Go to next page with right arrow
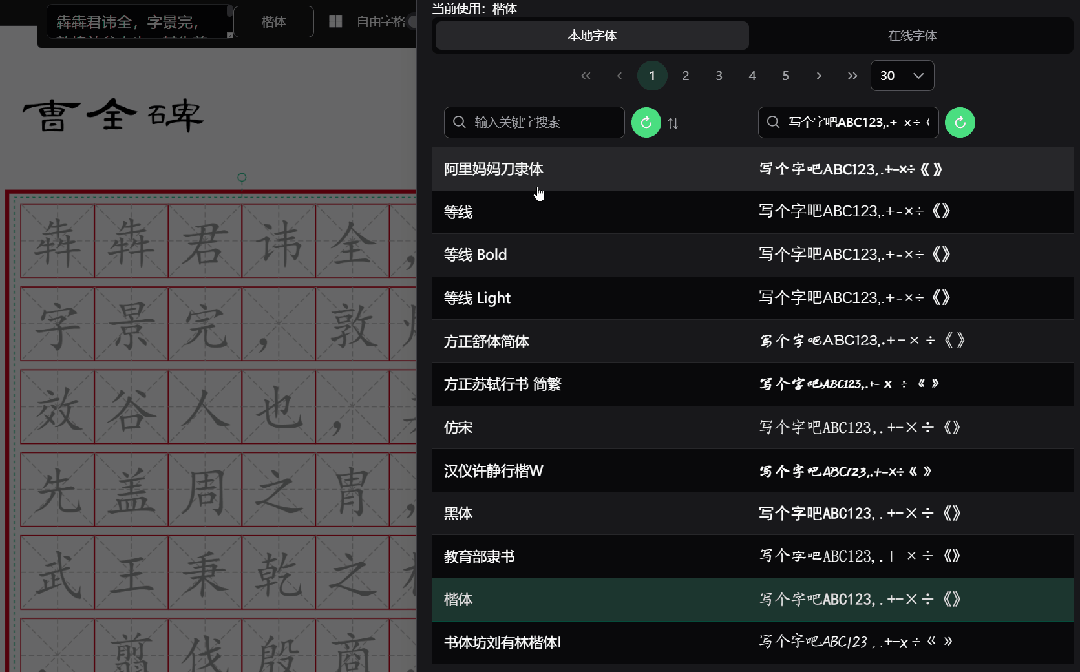The height and width of the screenshot is (672, 1080). click(x=818, y=75)
